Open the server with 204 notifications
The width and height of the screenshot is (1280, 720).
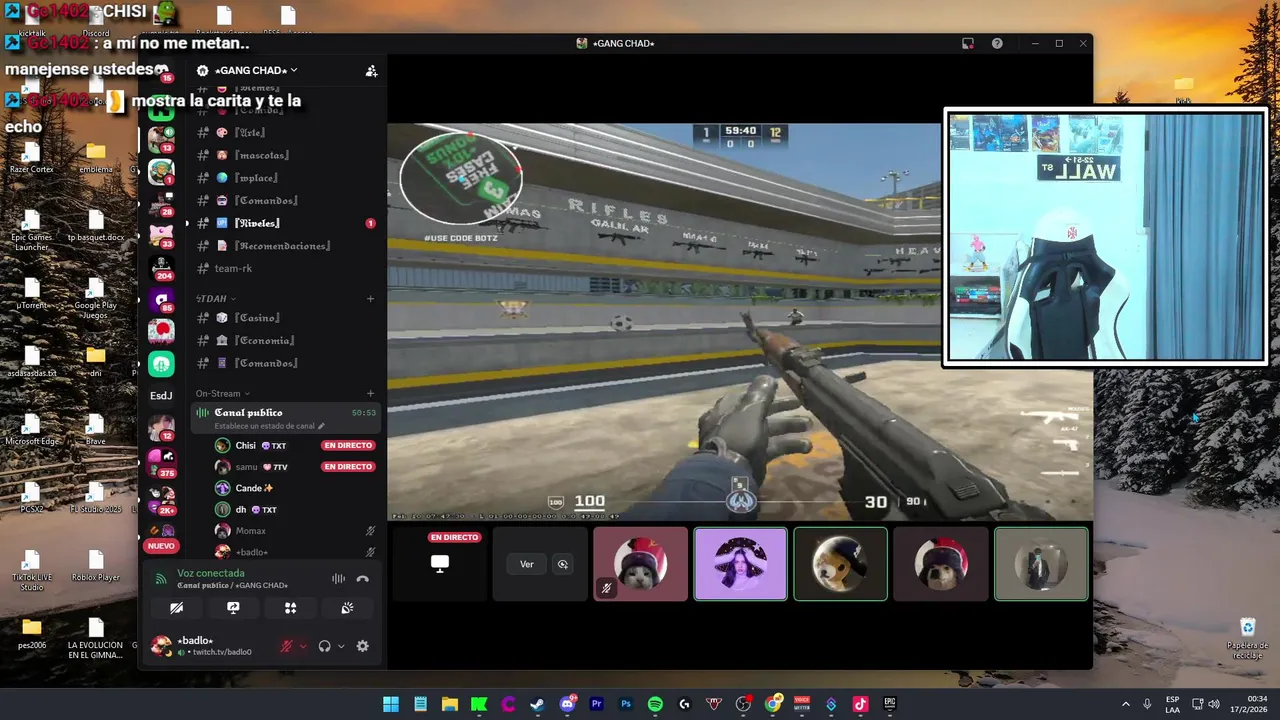tap(161, 267)
